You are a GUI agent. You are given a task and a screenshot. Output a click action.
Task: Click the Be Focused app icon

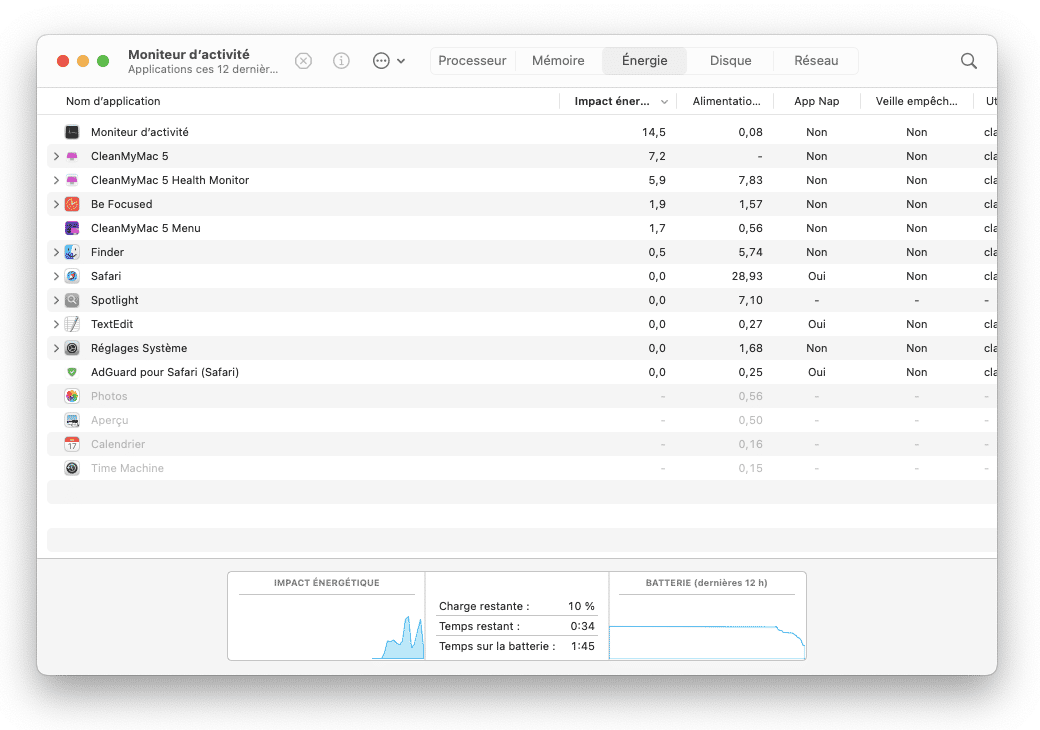(72, 204)
